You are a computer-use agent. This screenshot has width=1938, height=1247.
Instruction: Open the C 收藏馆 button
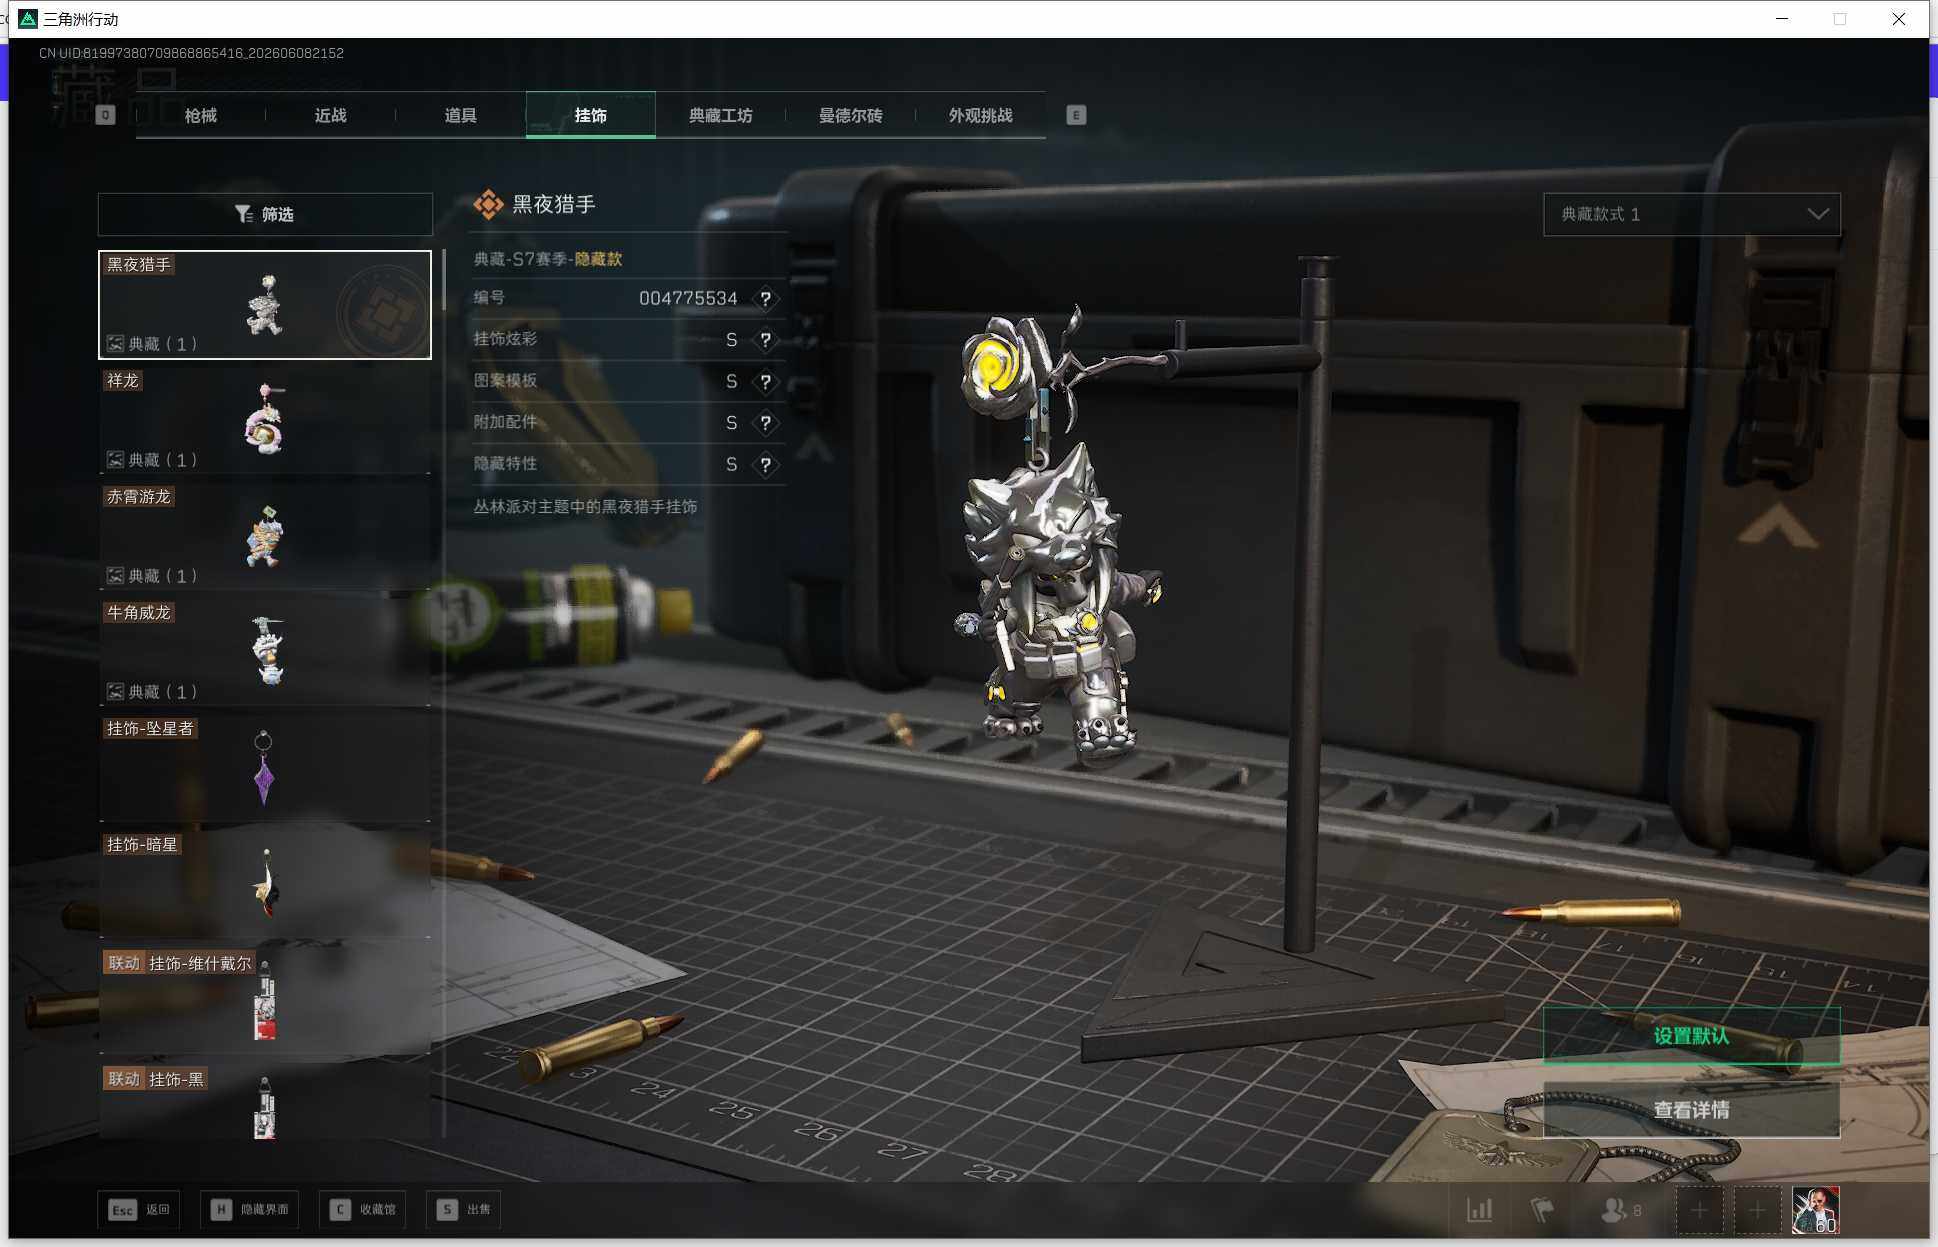tap(362, 1210)
